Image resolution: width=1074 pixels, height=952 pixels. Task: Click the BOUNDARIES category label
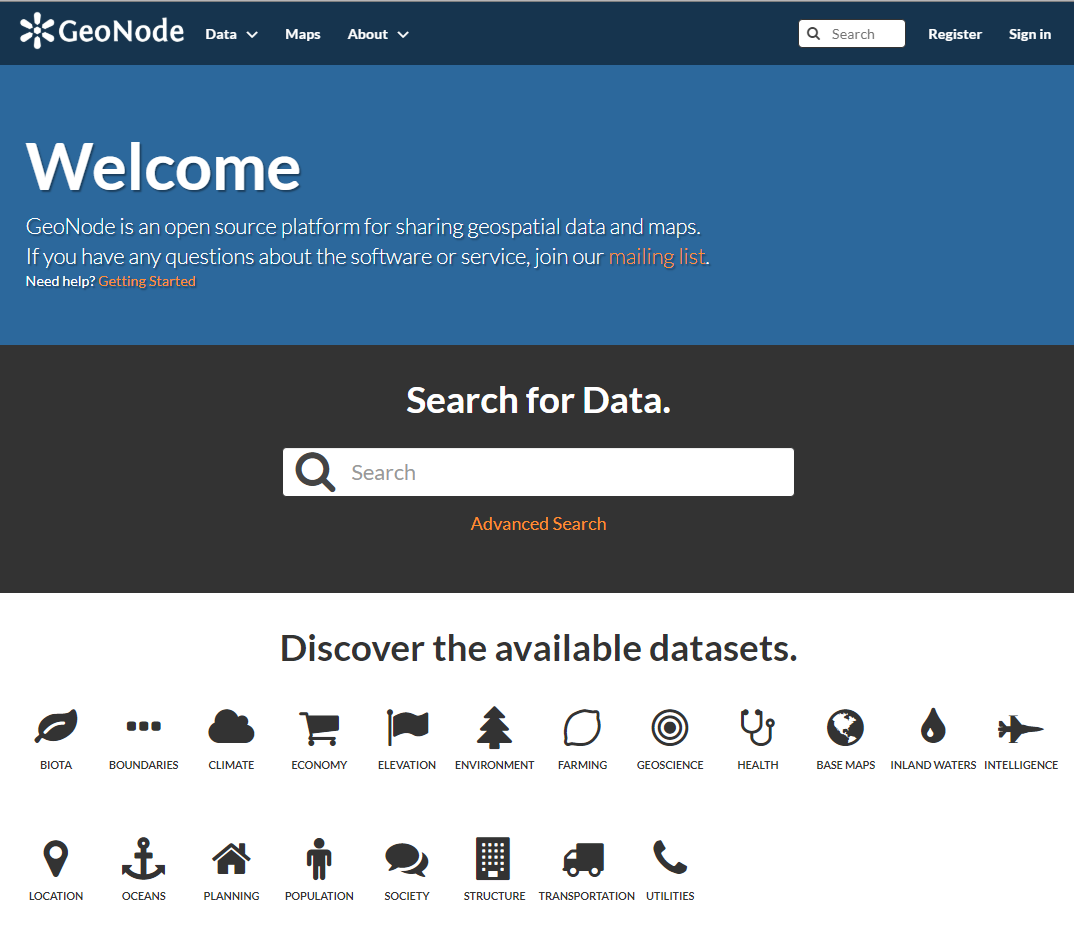144,765
